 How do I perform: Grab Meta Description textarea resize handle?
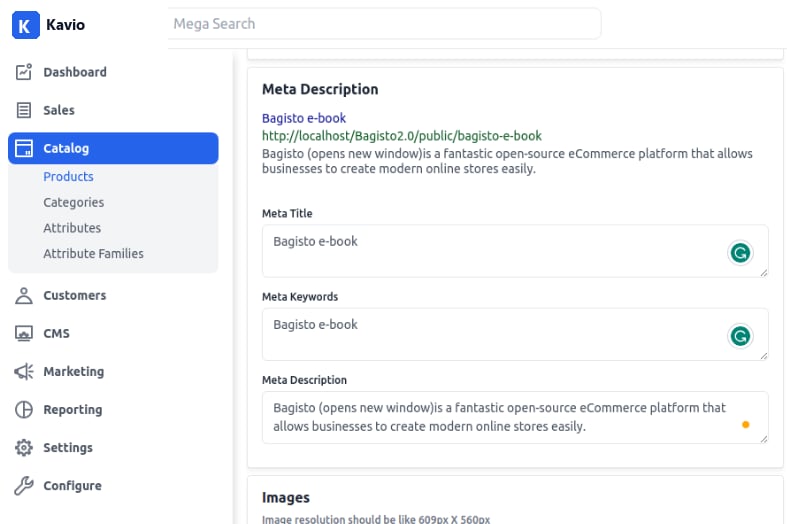(763, 439)
